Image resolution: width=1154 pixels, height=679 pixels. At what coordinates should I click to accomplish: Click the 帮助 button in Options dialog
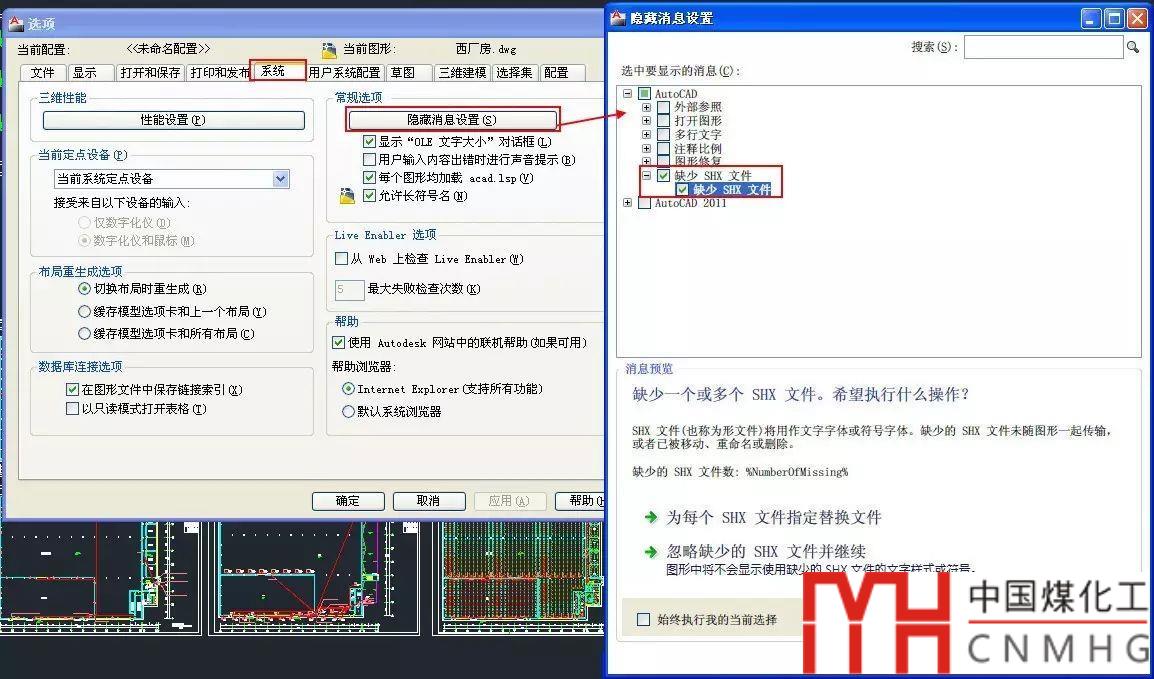pyautogui.click(x=581, y=500)
